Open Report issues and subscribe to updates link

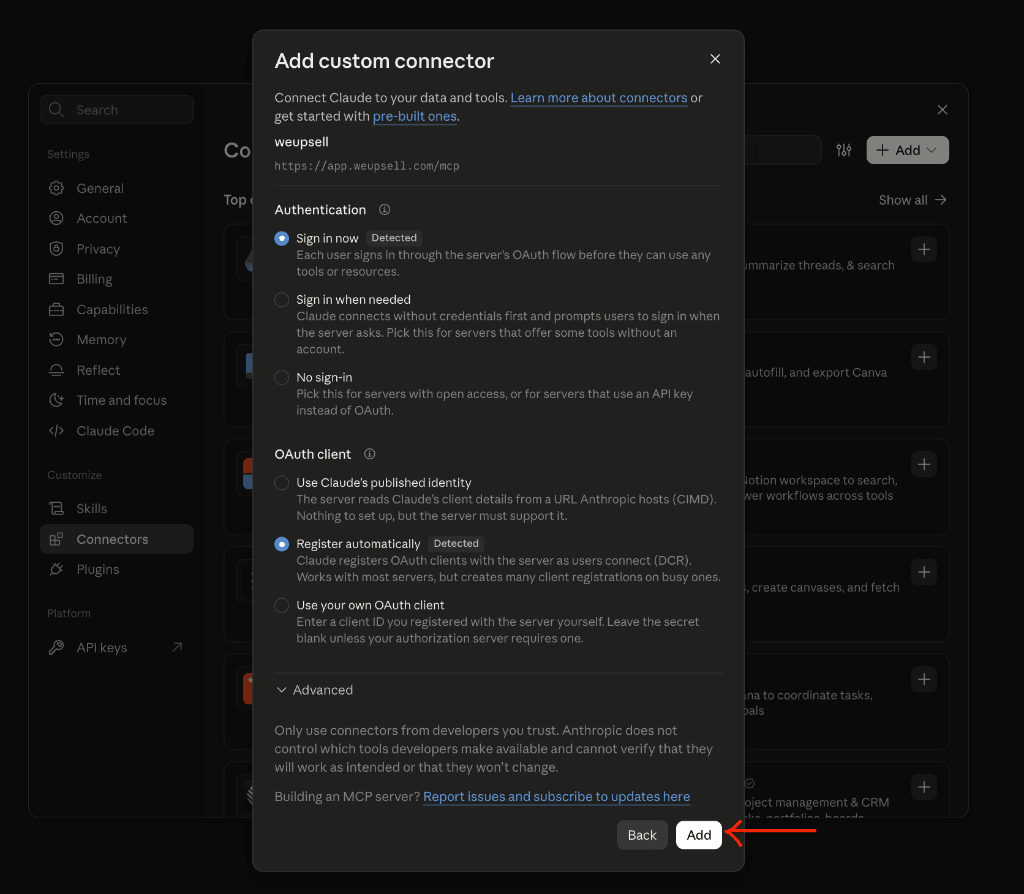[556, 797]
